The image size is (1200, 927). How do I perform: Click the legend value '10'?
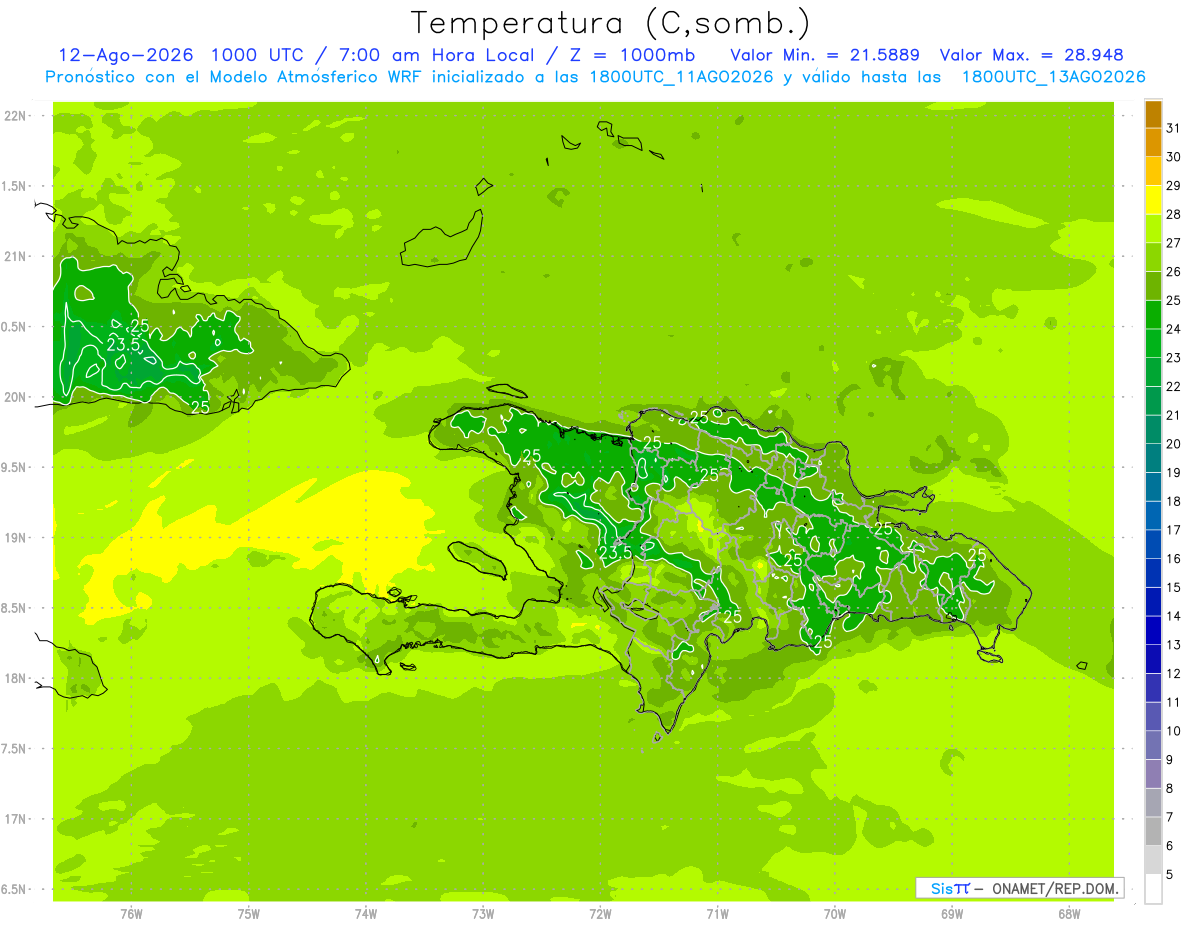coord(1173,731)
